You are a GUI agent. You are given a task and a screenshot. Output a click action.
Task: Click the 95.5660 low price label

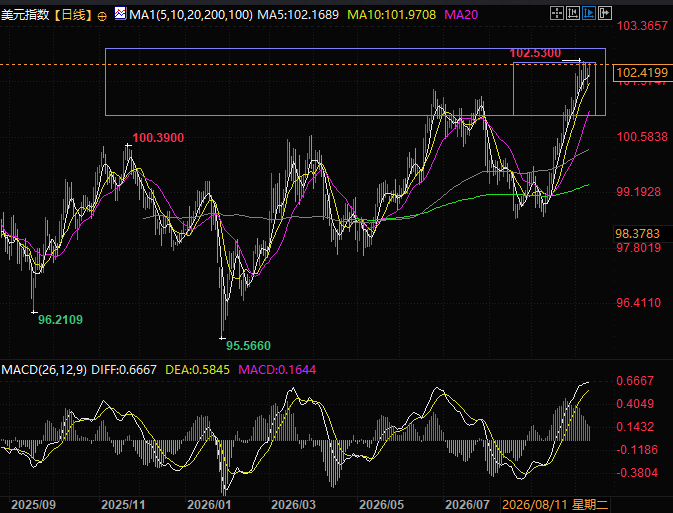pyautogui.click(x=248, y=346)
